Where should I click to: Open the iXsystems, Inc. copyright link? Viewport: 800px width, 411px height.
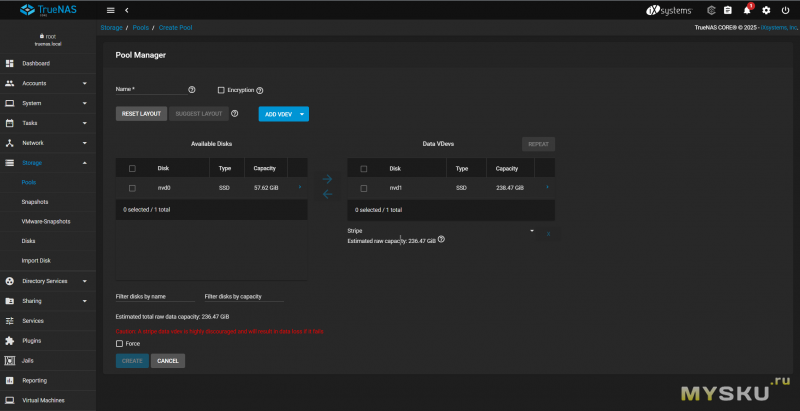coord(778,28)
